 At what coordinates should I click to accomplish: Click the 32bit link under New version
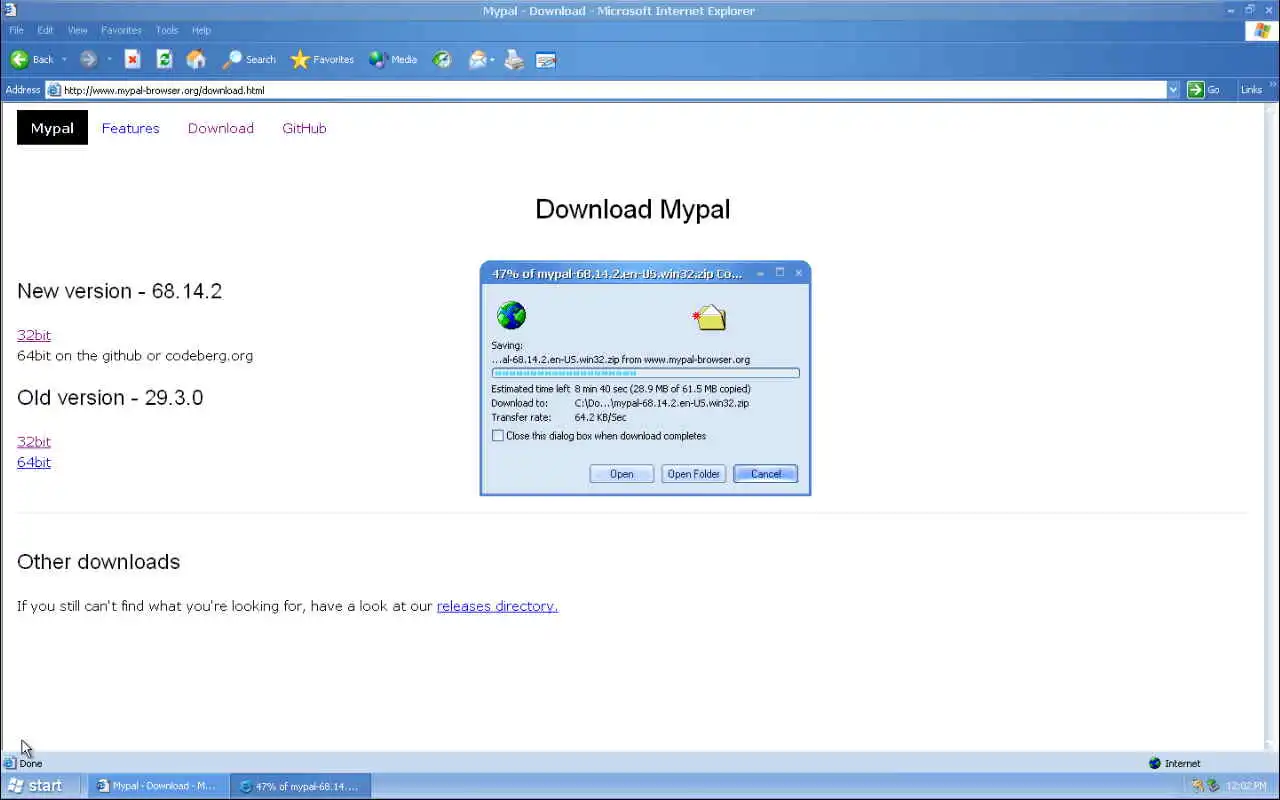pyautogui.click(x=34, y=335)
